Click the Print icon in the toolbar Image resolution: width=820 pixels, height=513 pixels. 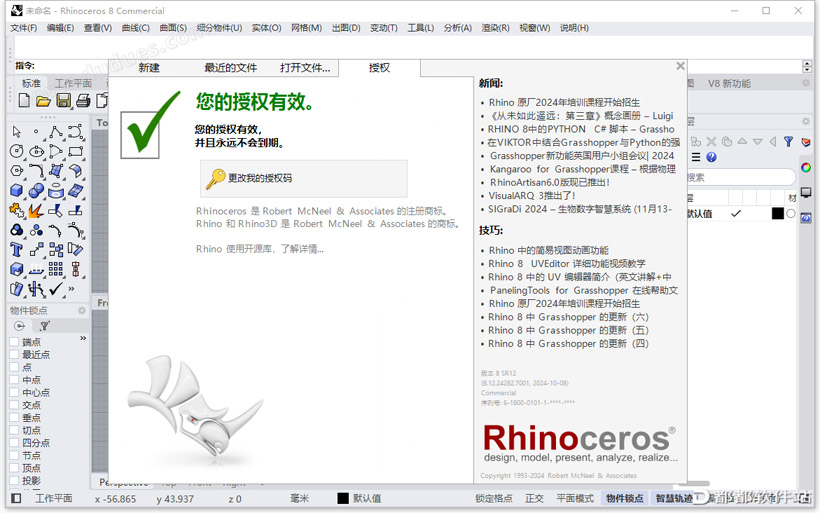click(83, 100)
